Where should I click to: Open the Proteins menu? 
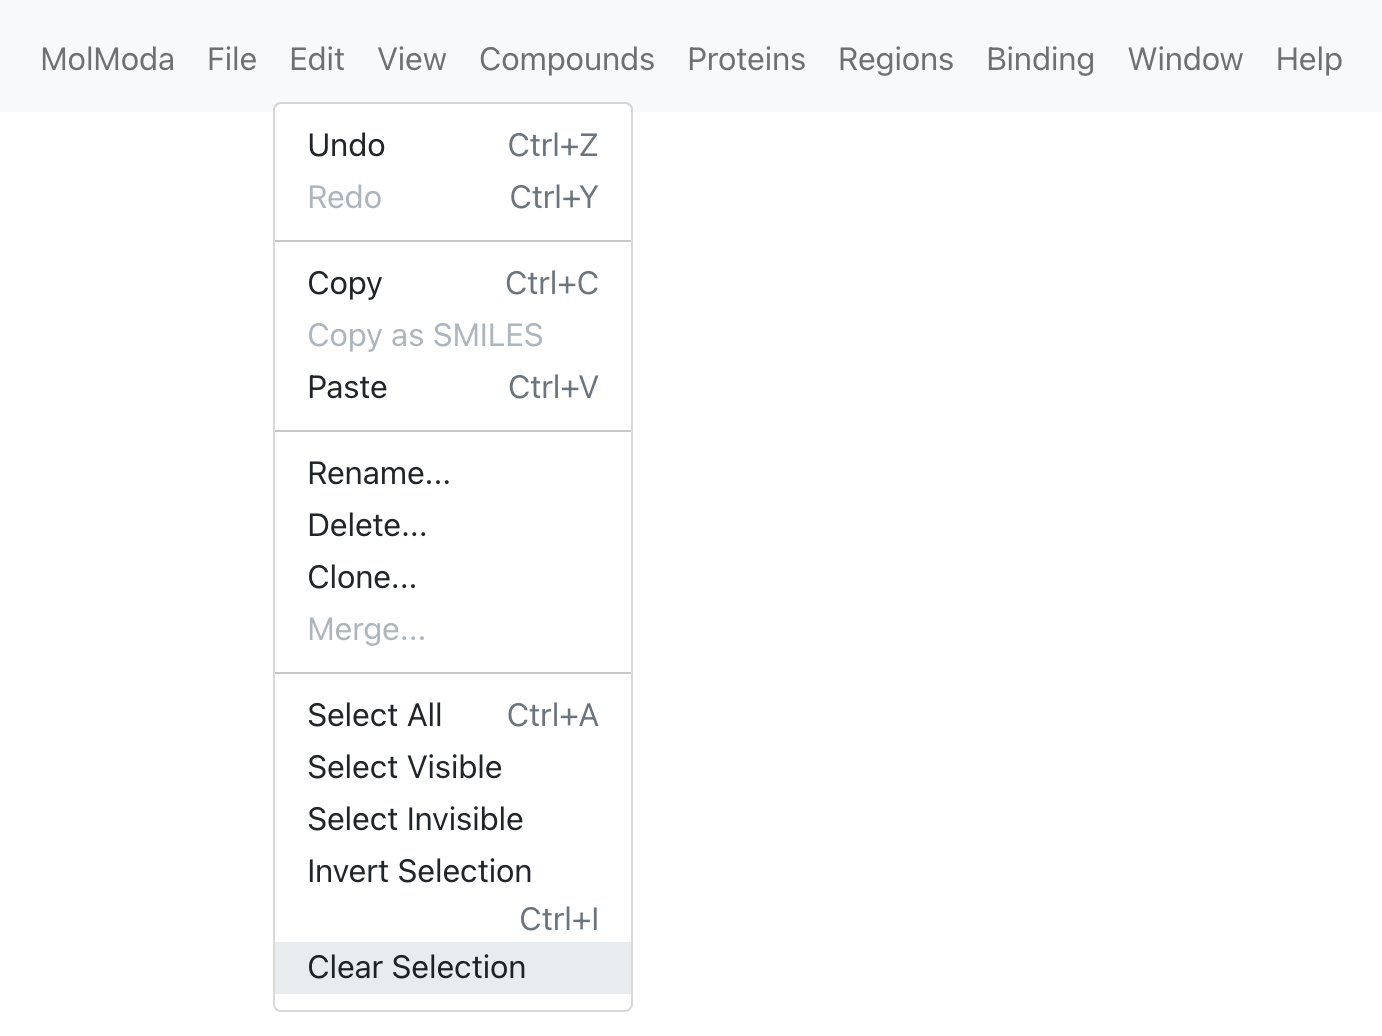tap(746, 59)
